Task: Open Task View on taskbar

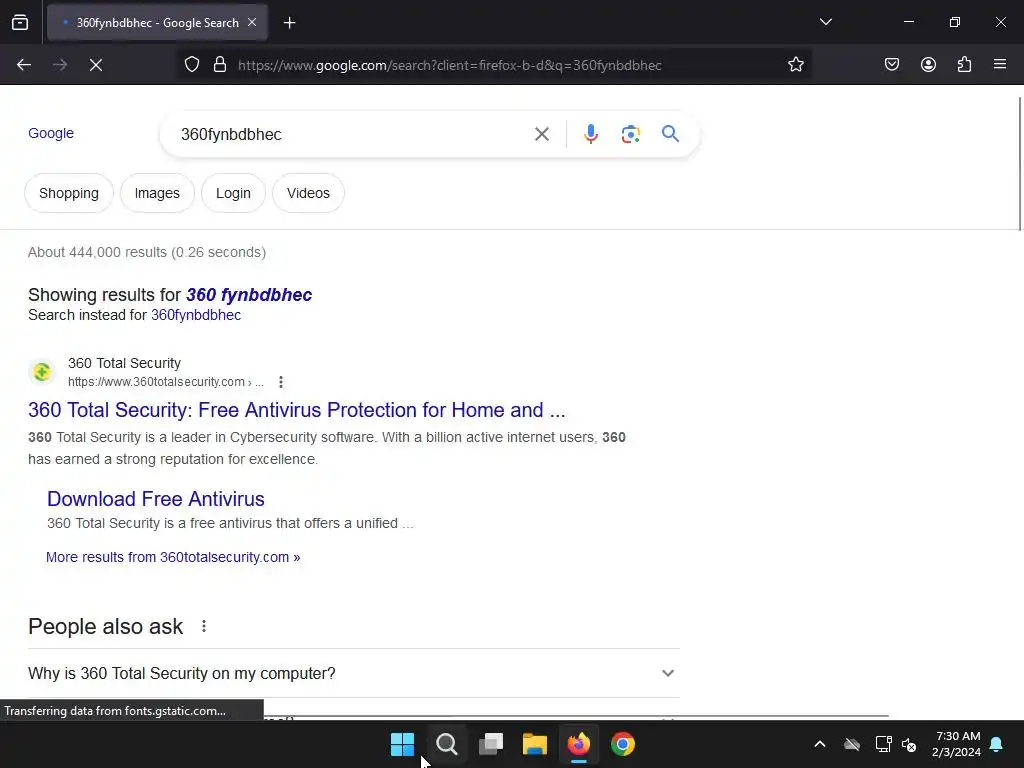Action: point(490,744)
